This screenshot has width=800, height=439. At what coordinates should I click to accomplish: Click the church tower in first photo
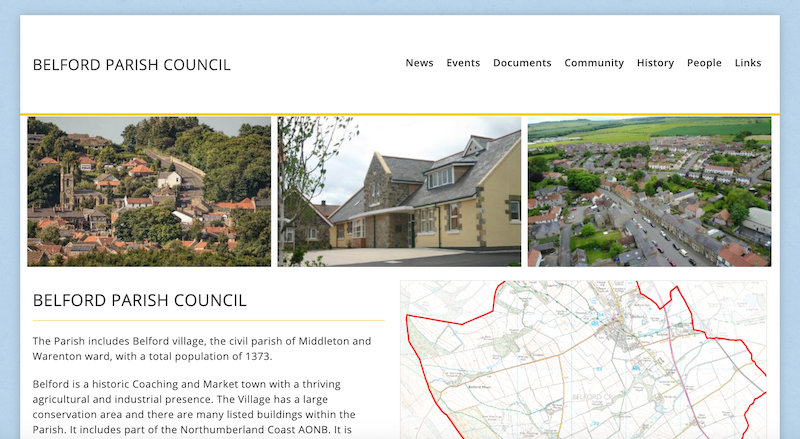(66, 186)
